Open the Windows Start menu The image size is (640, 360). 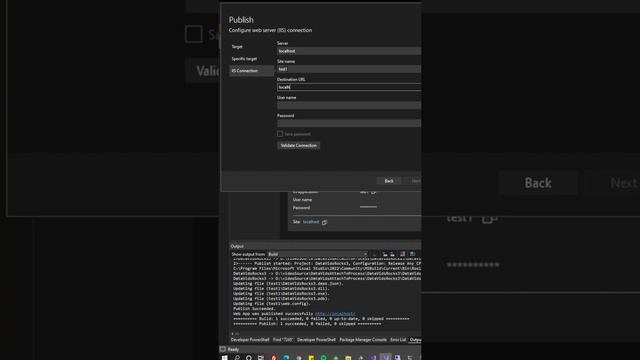pos(224,358)
